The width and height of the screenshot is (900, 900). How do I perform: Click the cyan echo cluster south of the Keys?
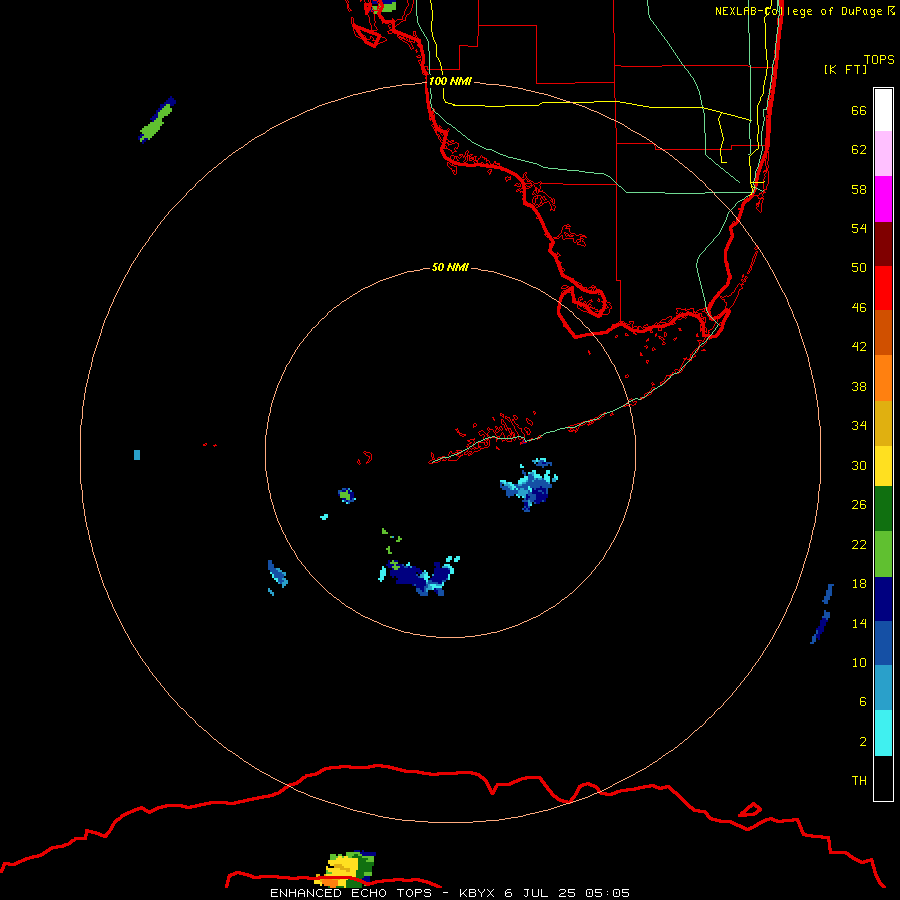pos(529,484)
